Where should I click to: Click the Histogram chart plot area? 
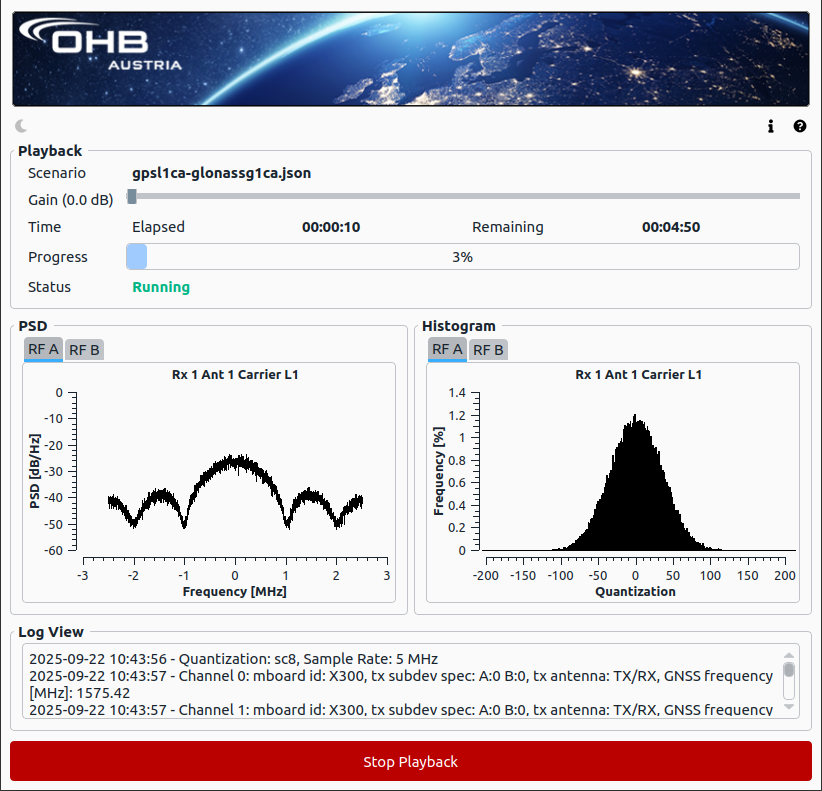coord(636,472)
